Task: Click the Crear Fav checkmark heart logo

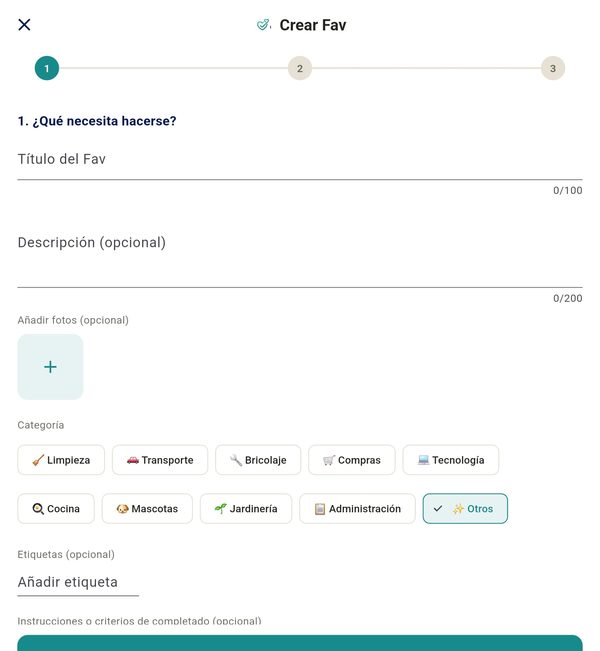Action: pyautogui.click(x=264, y=25)
